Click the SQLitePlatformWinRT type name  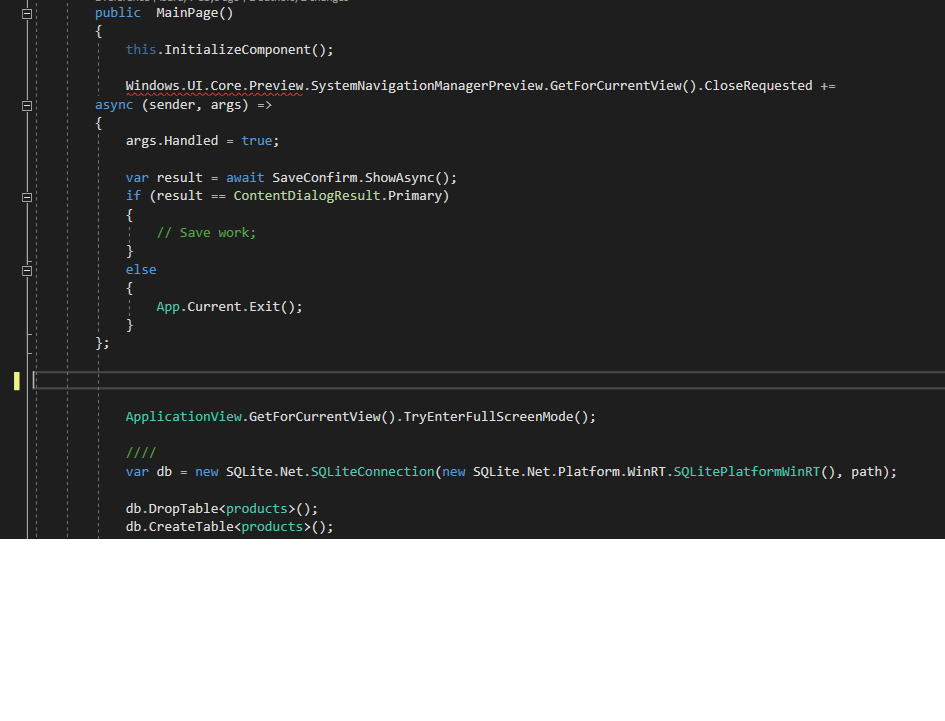click(747, 471)
